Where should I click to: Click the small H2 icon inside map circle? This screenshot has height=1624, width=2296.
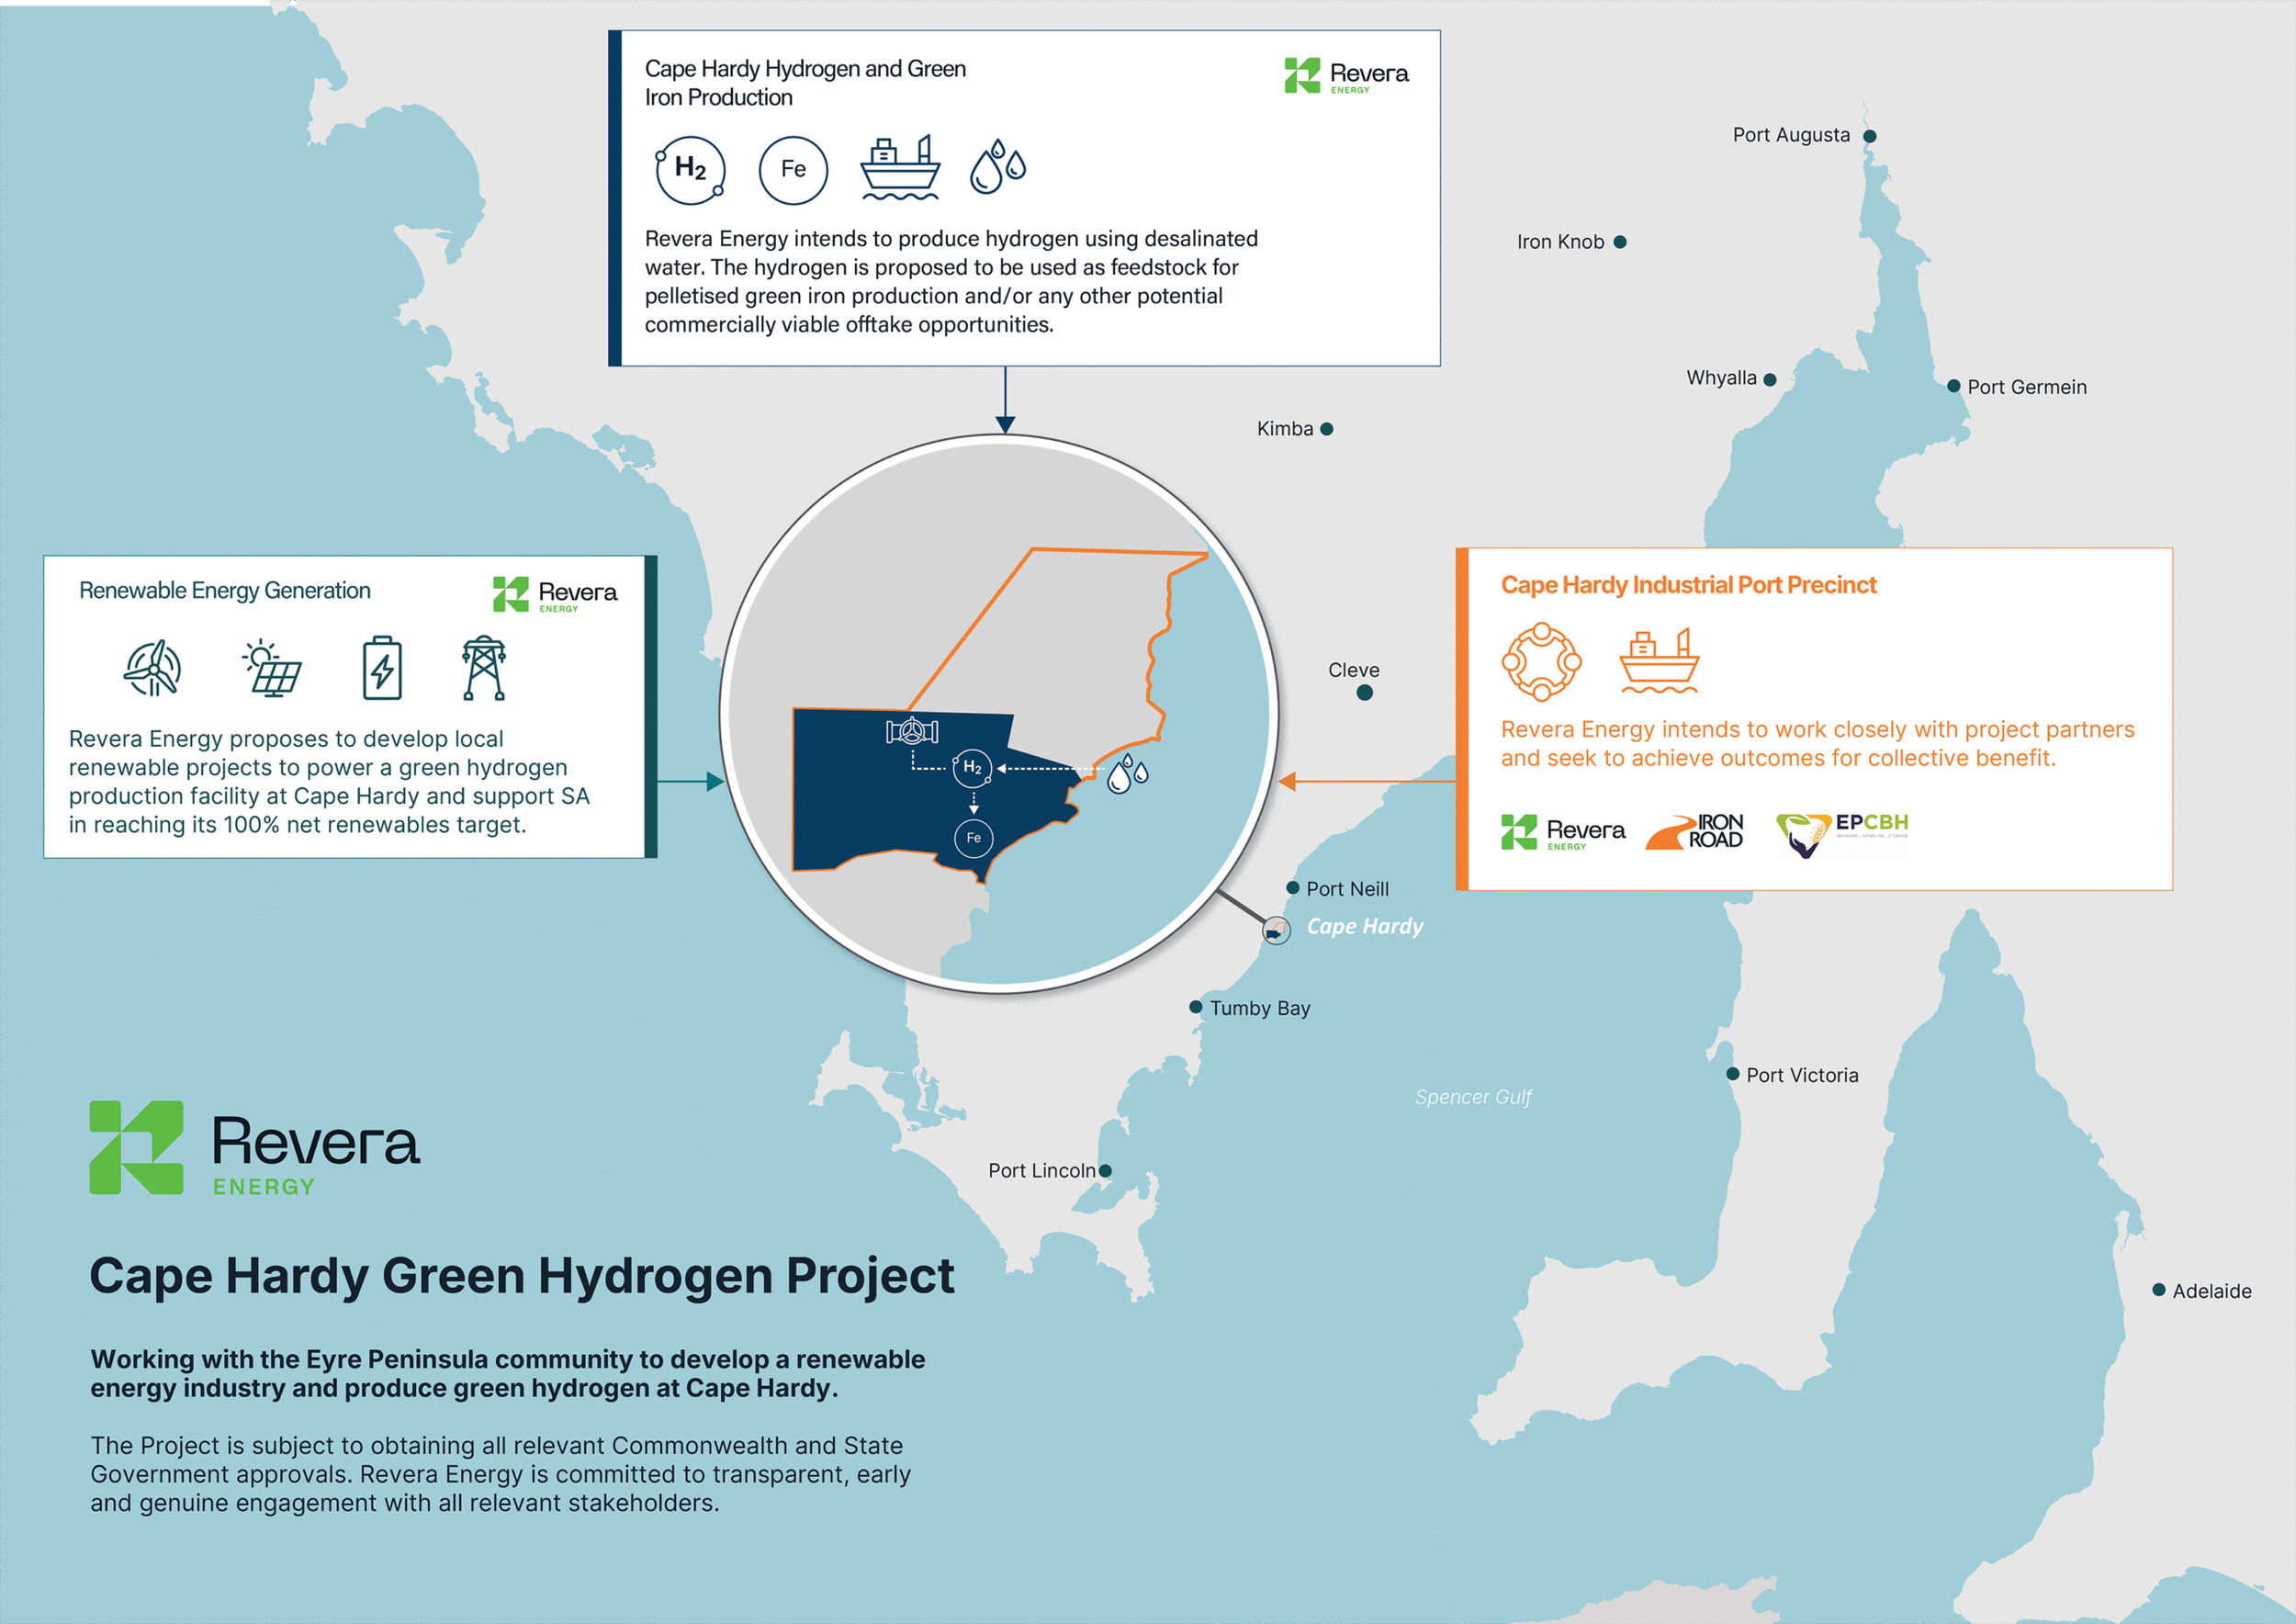click(972, 768)
